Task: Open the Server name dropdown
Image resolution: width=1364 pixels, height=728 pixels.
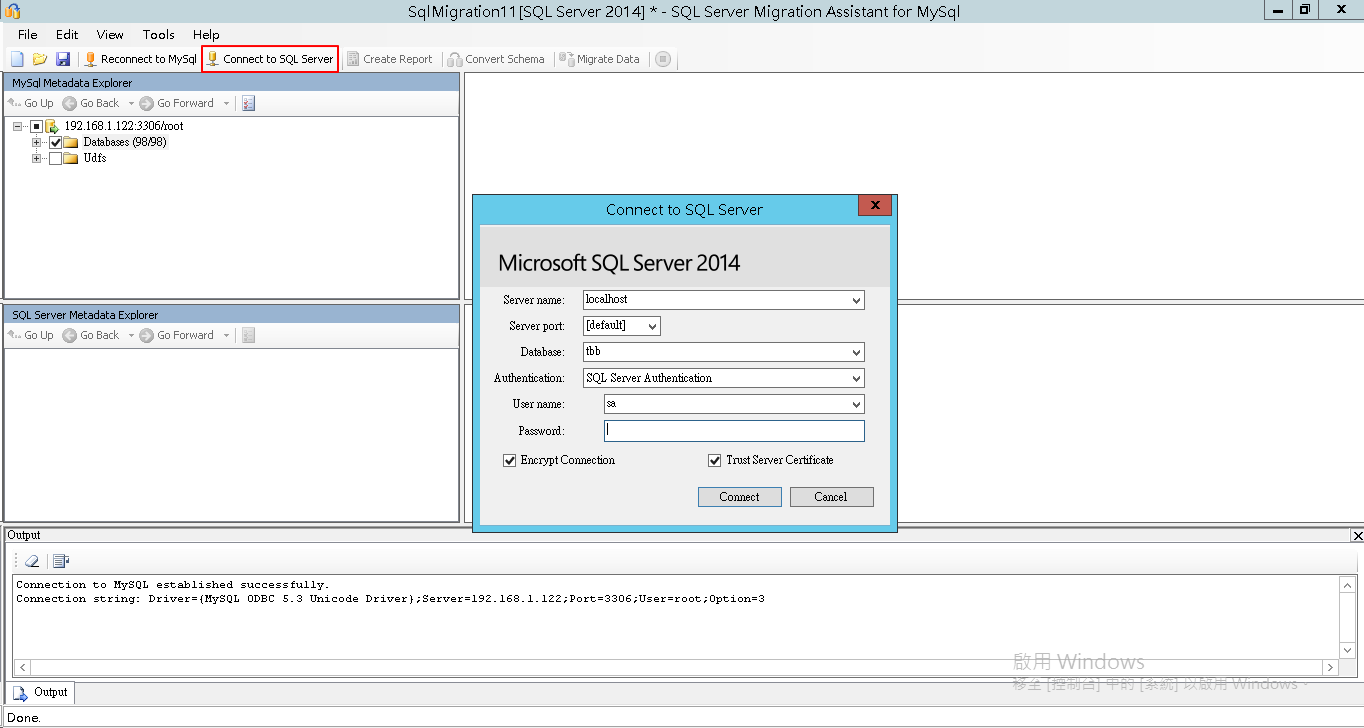Action: (856, 300)
